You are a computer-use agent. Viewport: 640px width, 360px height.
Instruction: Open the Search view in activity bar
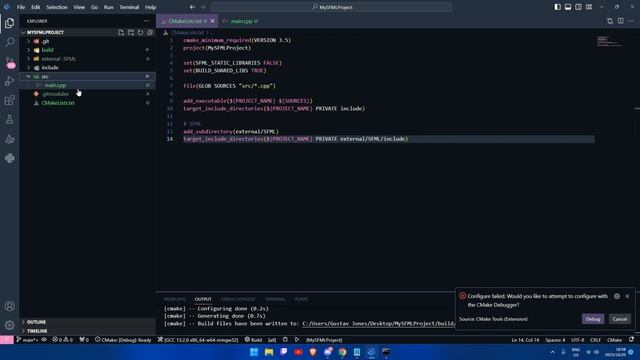pos(10,42)
